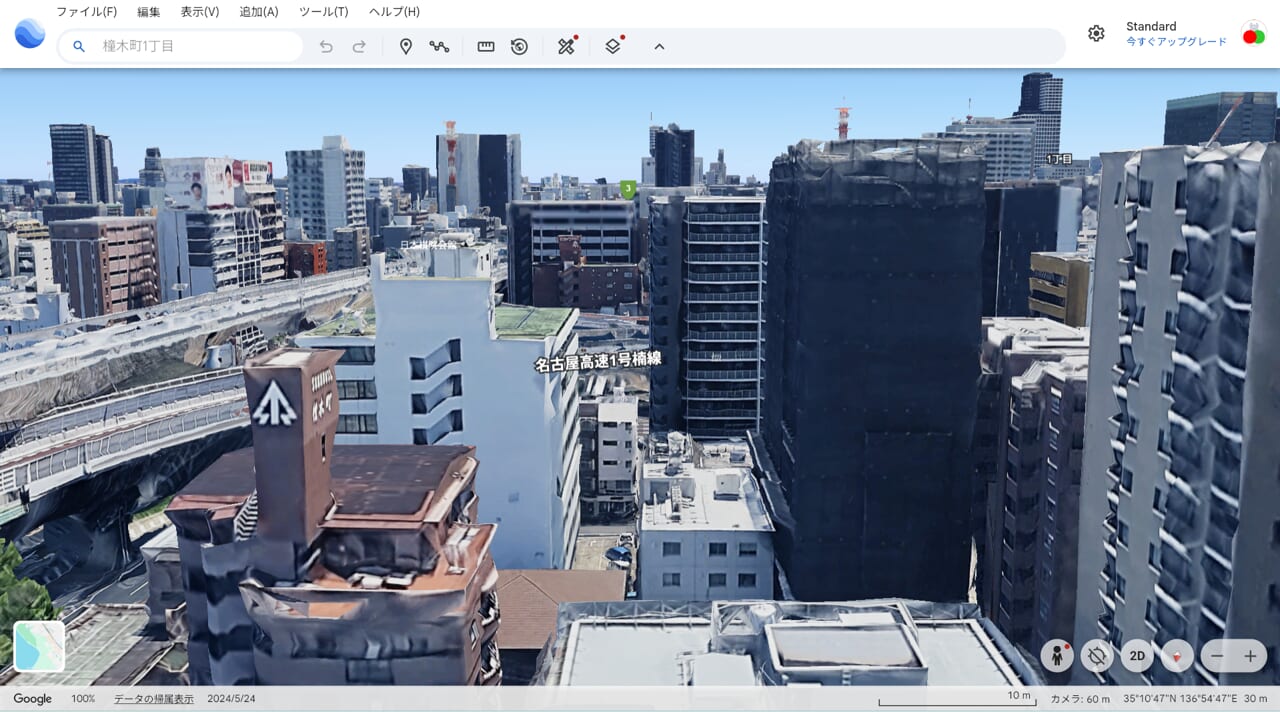The image size is (1280, 712).
Task: Reset north with the compass button
Action: pyautogui.click(x=1177, y=656)
